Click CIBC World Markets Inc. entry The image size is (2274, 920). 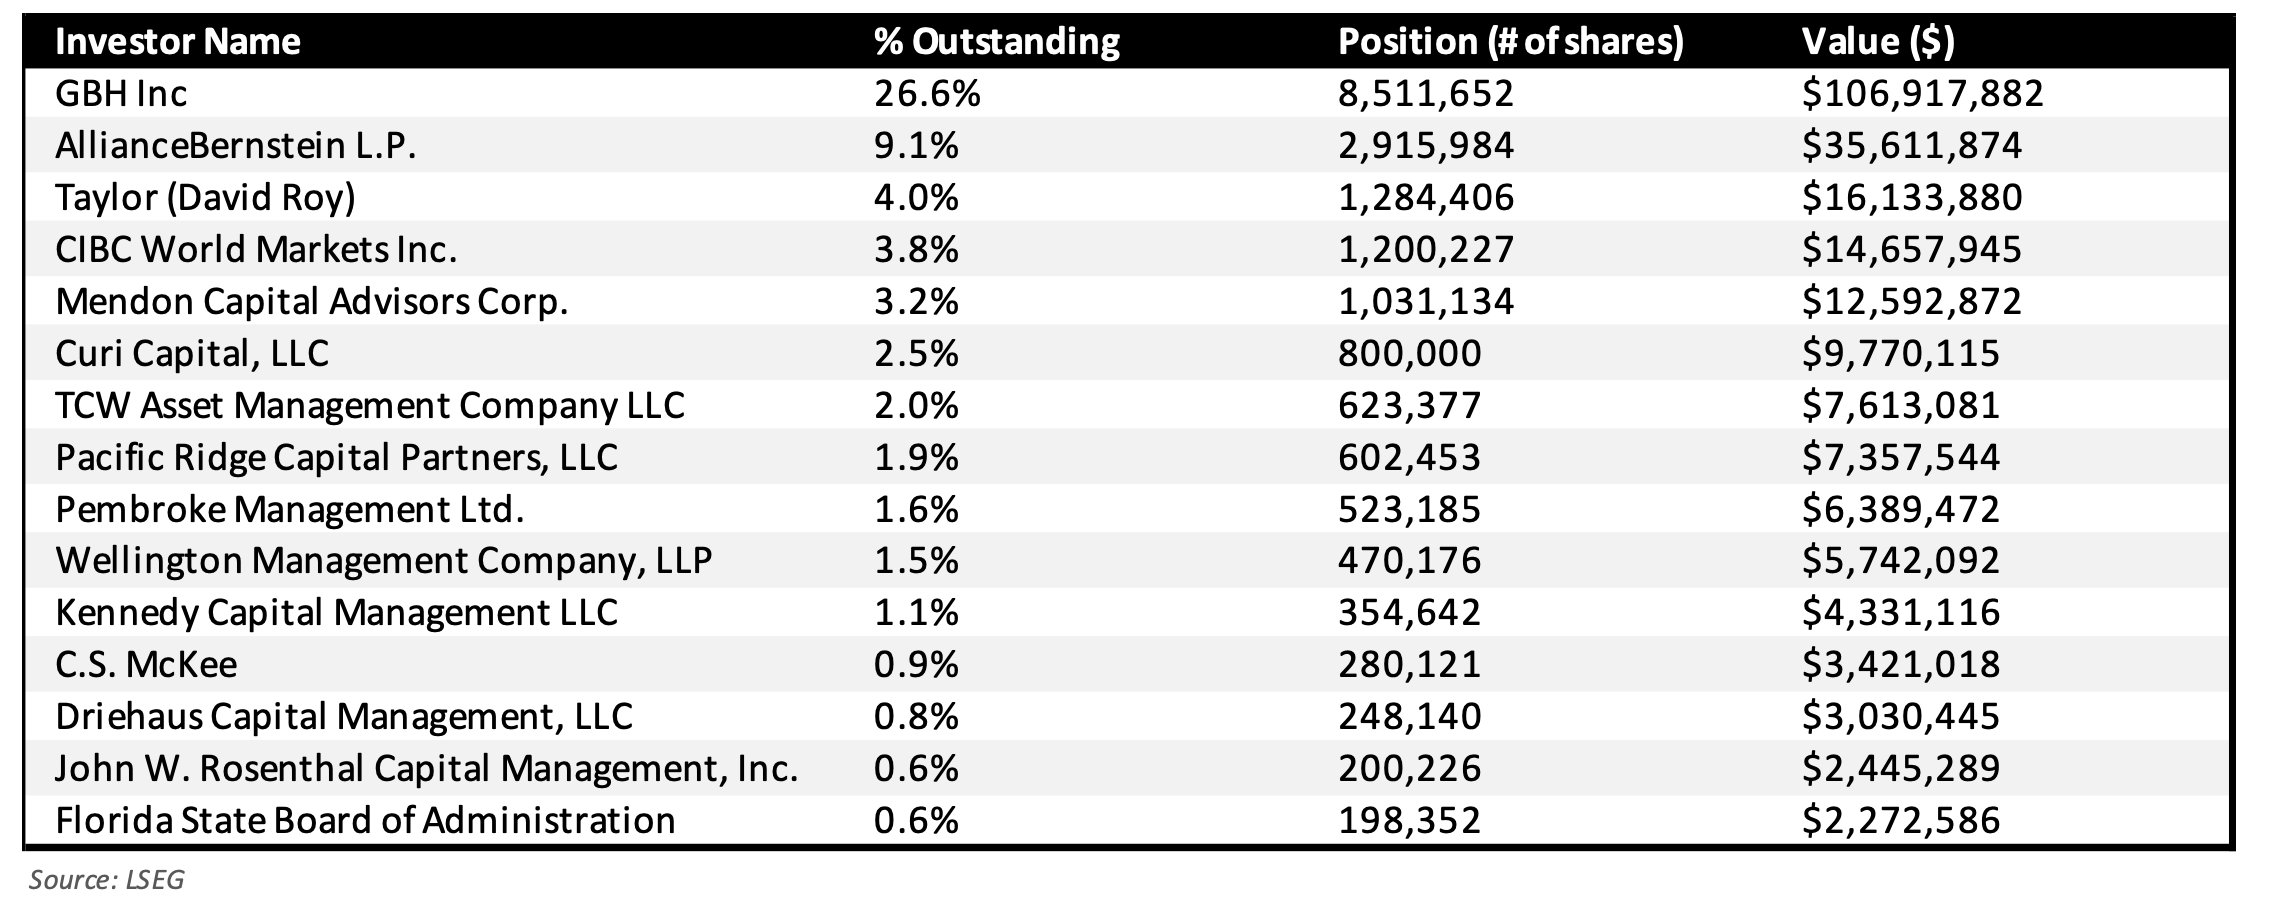tap(256, 249)
